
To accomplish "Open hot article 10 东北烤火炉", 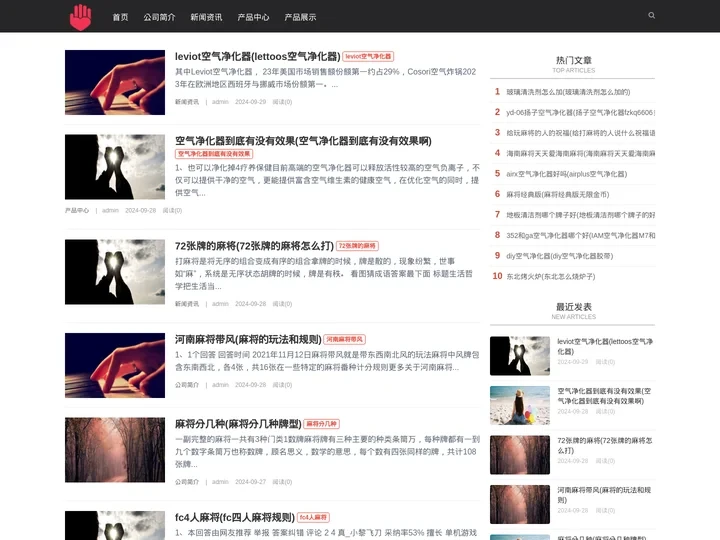I will tap(551, 277).
